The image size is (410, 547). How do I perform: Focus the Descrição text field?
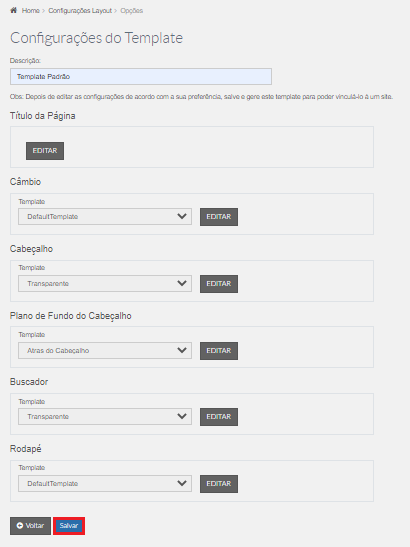point(141,76)
